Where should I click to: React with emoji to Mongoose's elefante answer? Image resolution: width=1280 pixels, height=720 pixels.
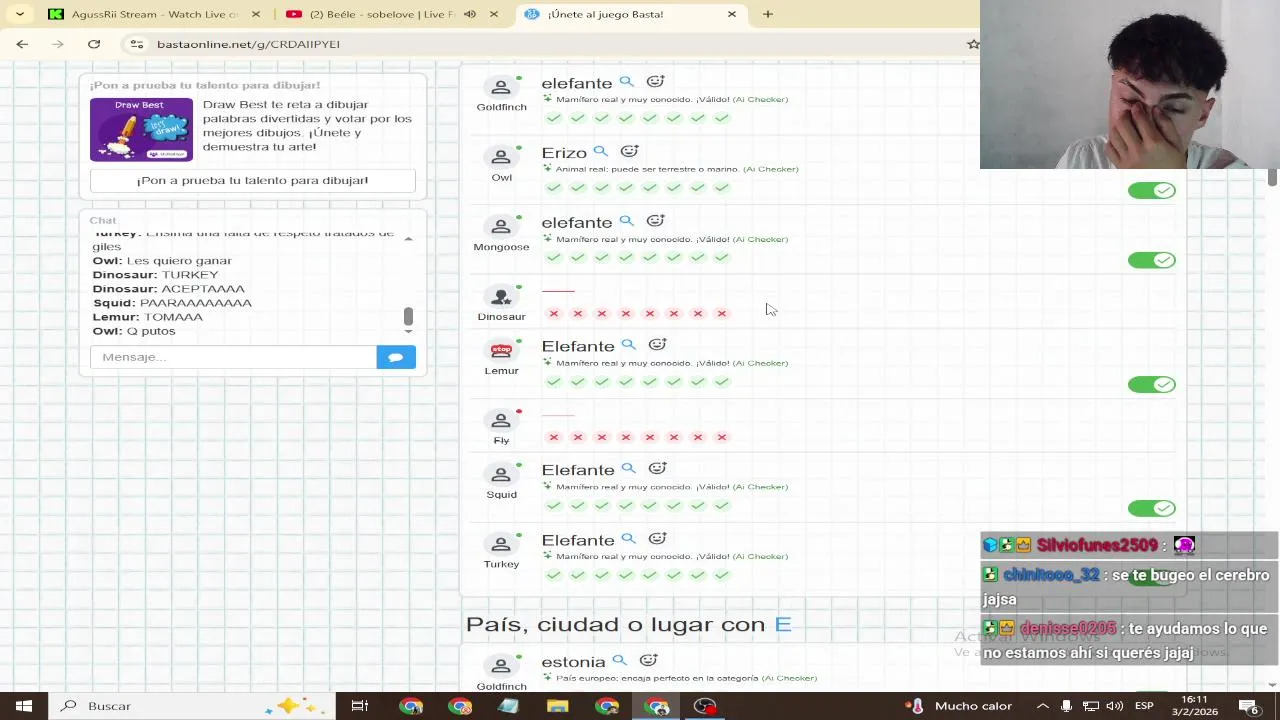[655, 221]
